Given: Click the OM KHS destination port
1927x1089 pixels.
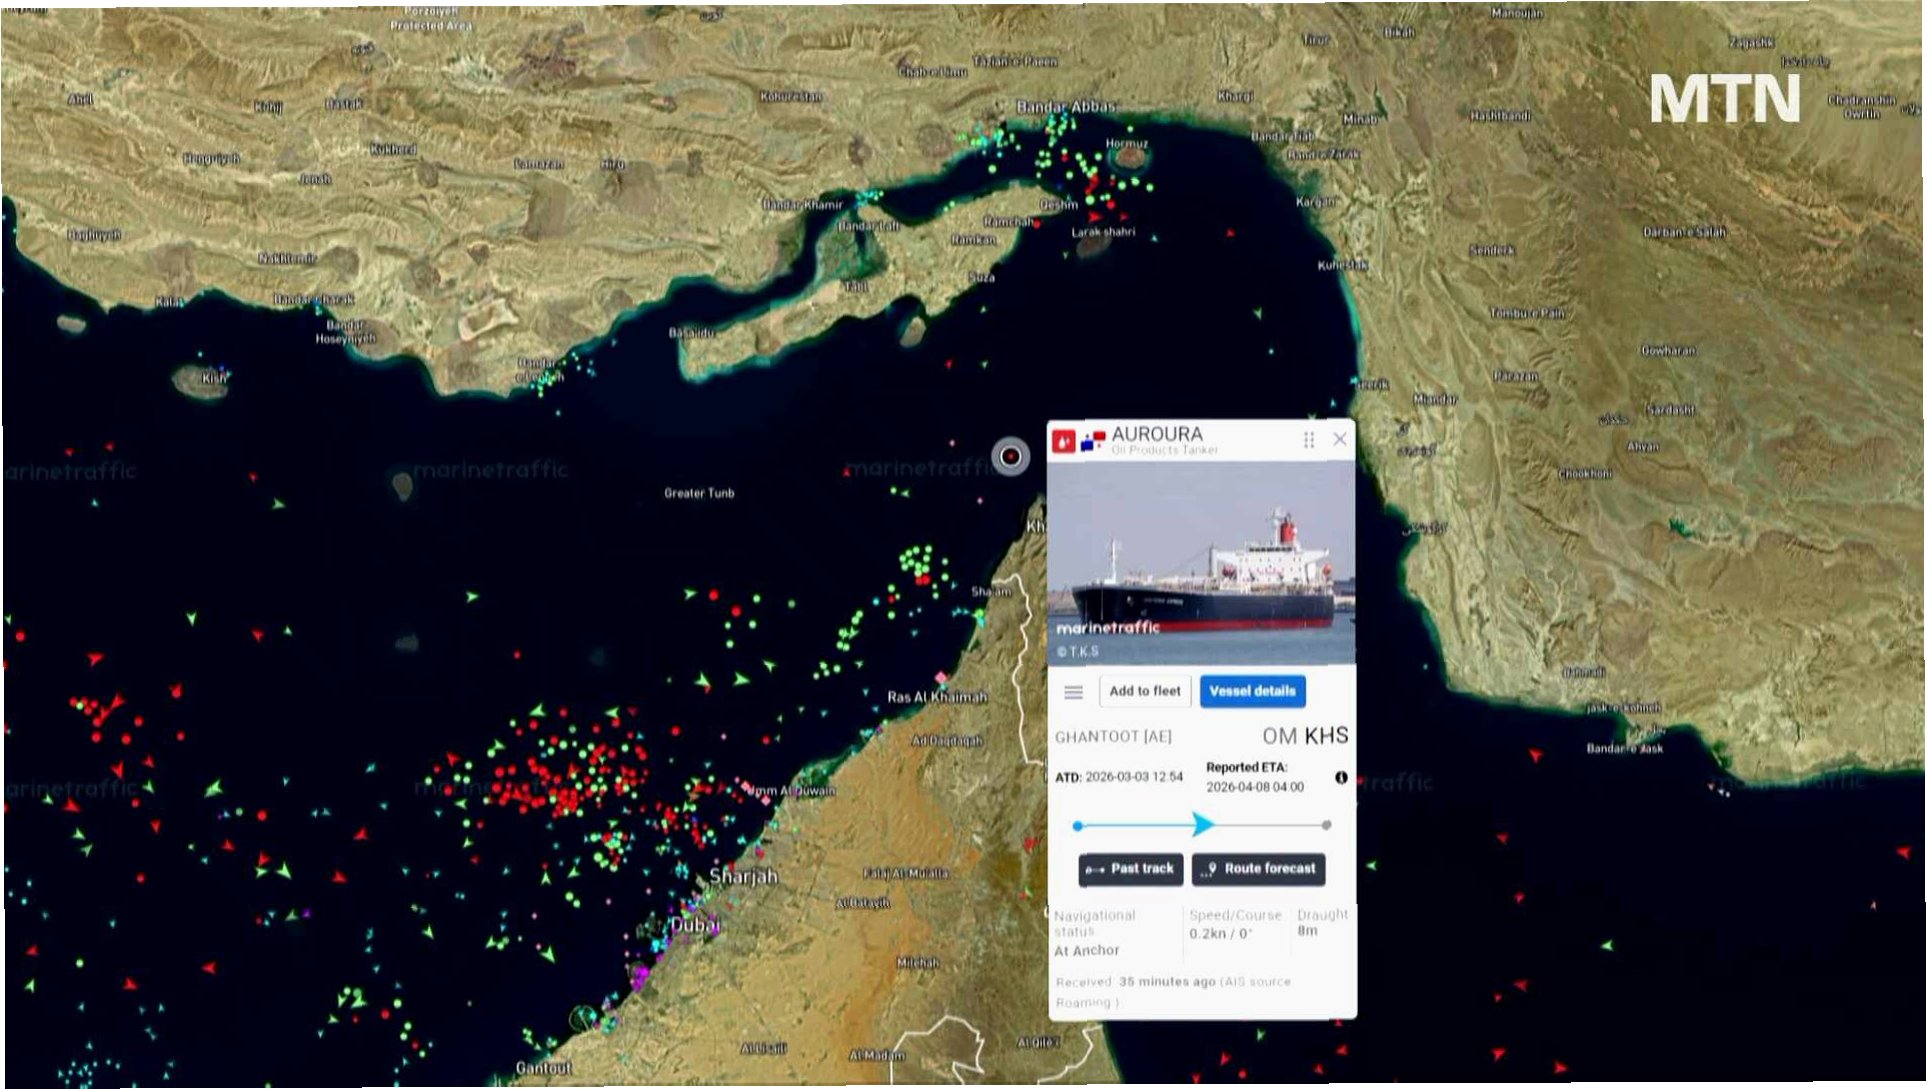Looking at the screenshot, I should (1305, 736).
